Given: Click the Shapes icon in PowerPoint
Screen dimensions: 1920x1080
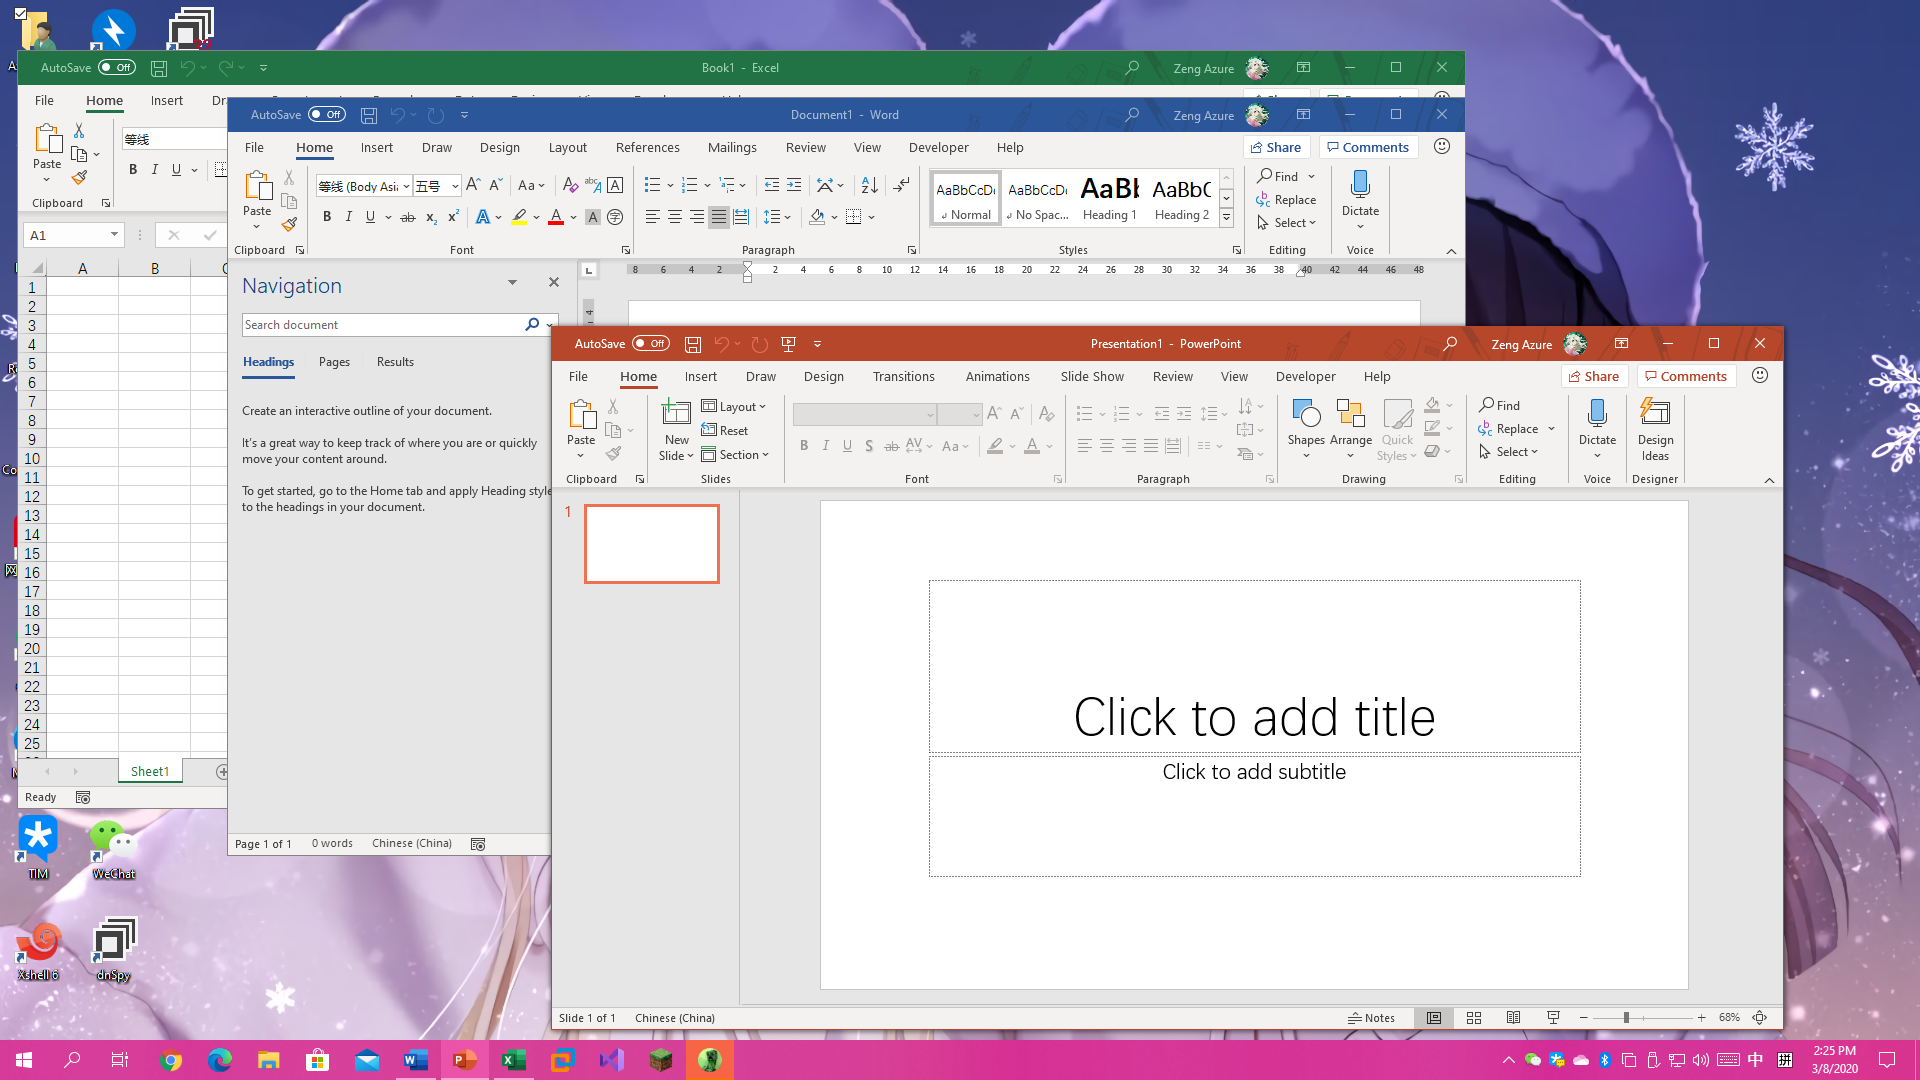Looking at the screenshot, I should (x=1305, y=415).
